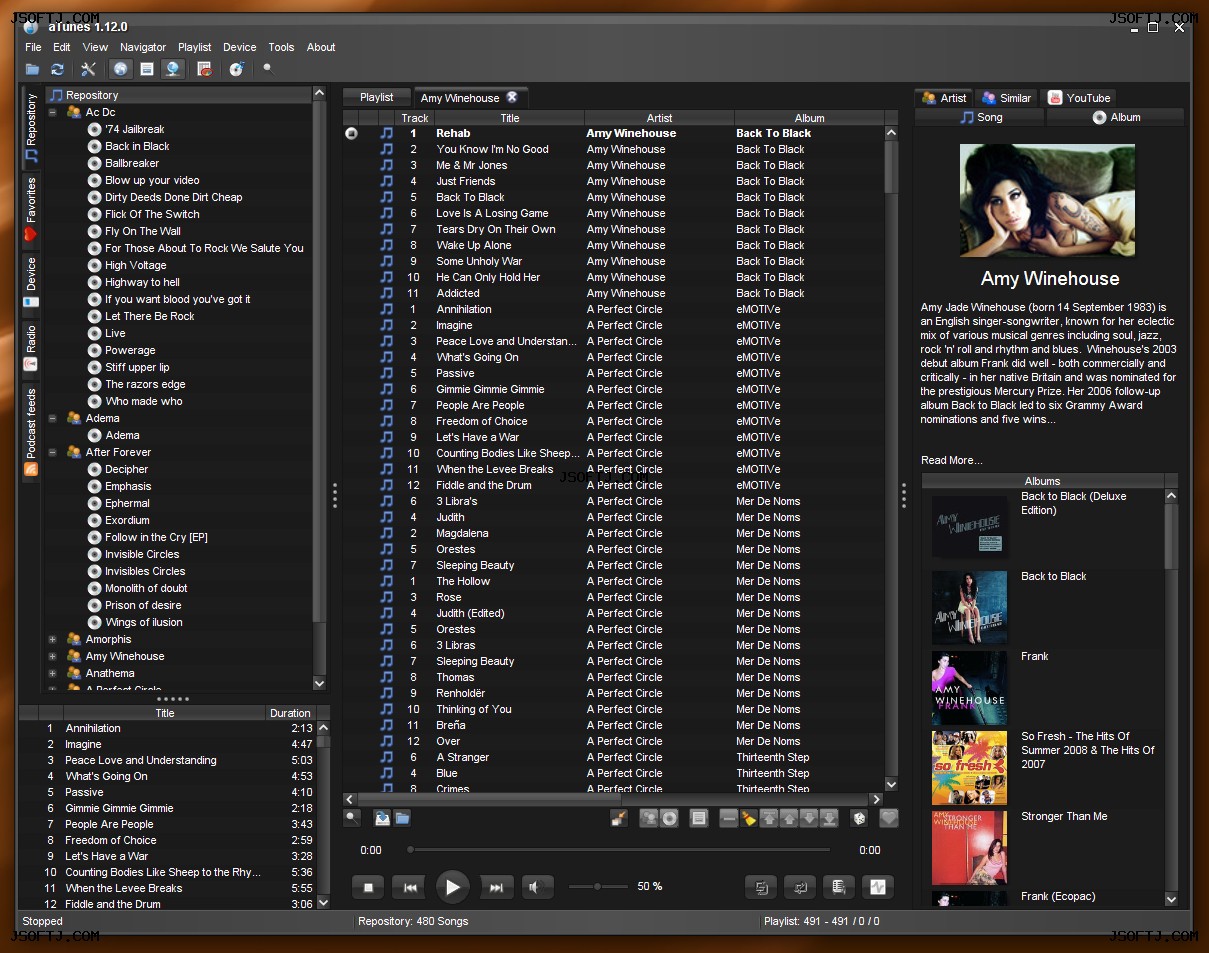The height and width of the screenshot is (953, 1209).
Task: Switch to the Playlist tab
Action: point(376,97)
